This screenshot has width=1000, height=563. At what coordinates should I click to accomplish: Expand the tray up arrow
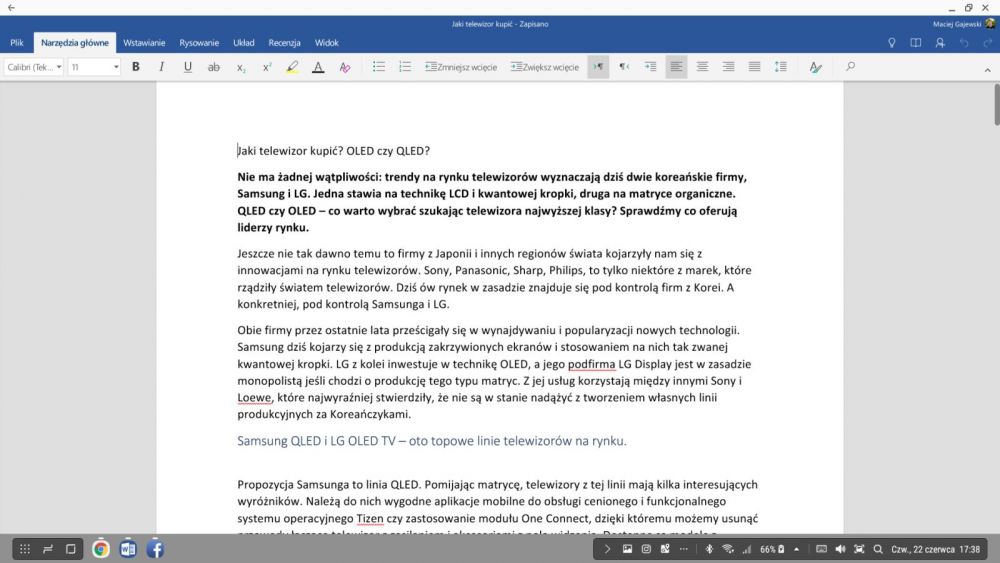(797, 549)
